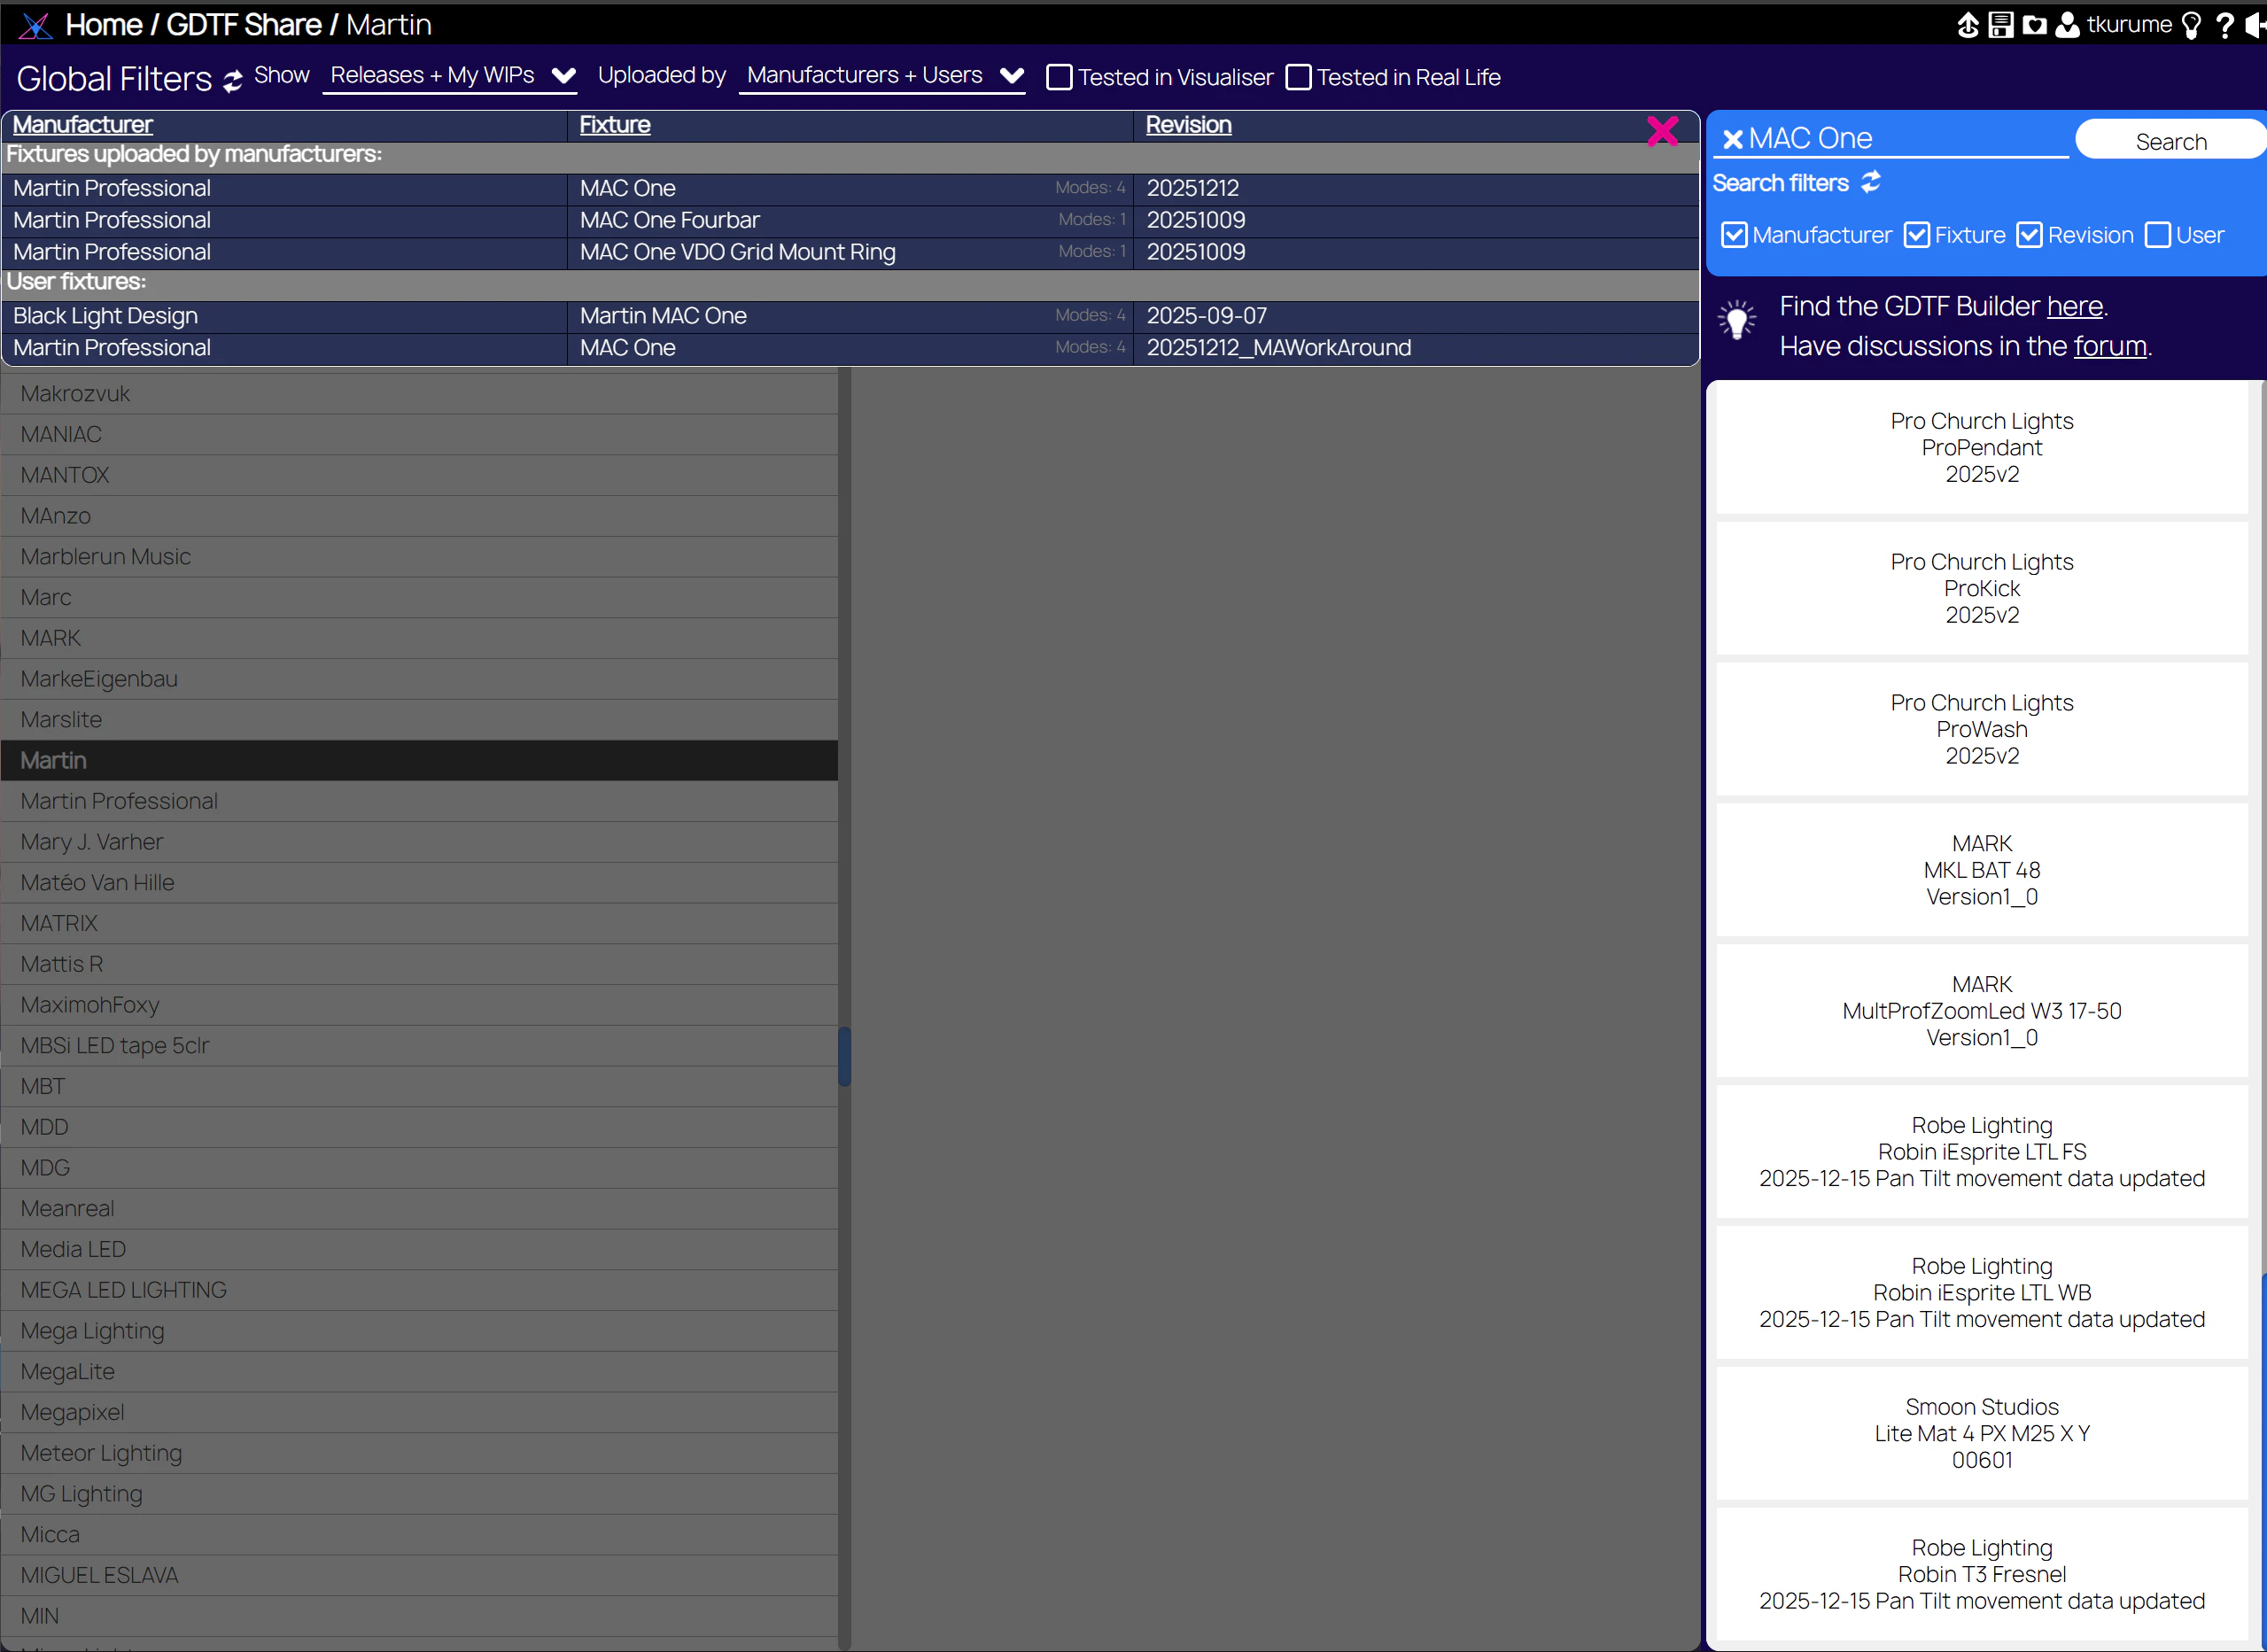Open help via question mark icon
The image size is (2267, 1652).
2224,25
